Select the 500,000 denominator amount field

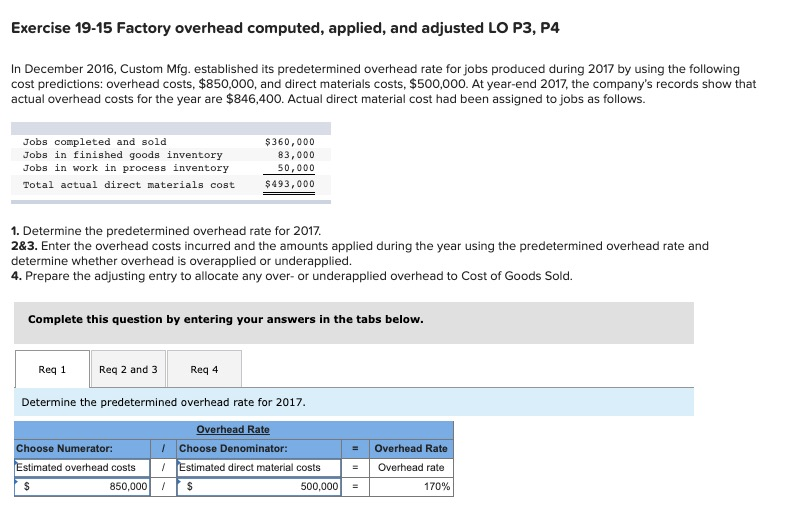pos(258,486)
